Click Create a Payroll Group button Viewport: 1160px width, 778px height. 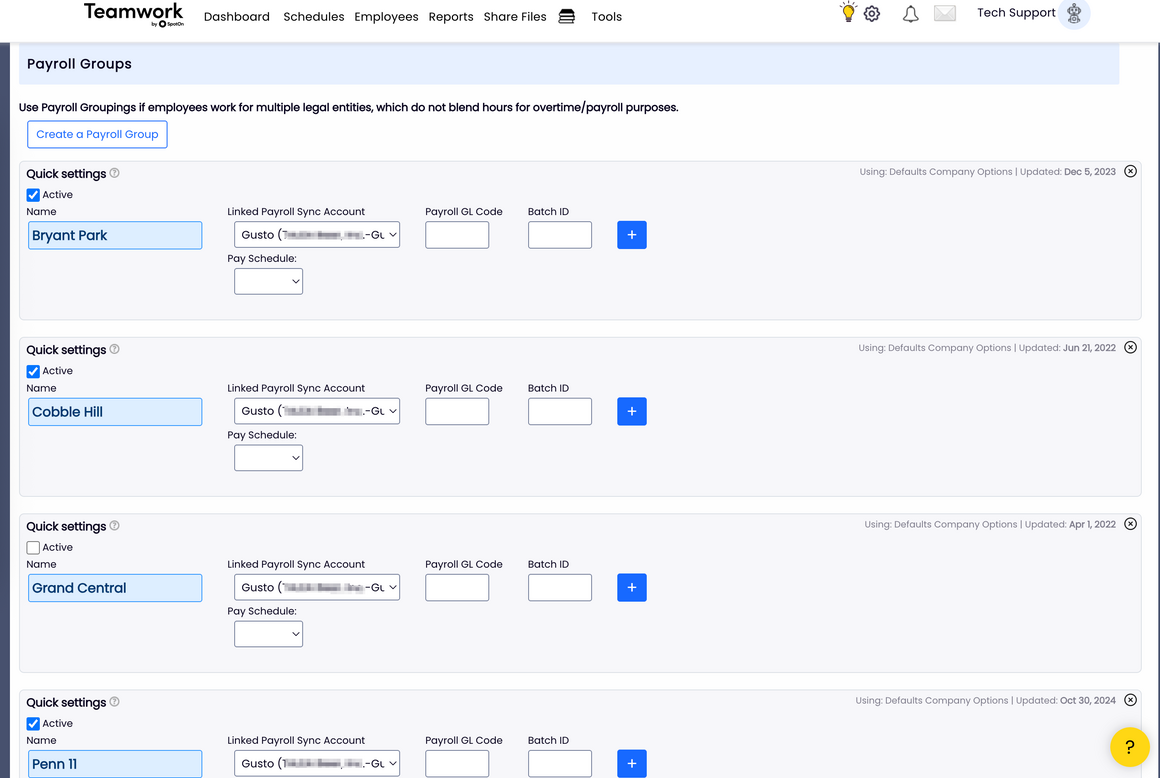97,135
